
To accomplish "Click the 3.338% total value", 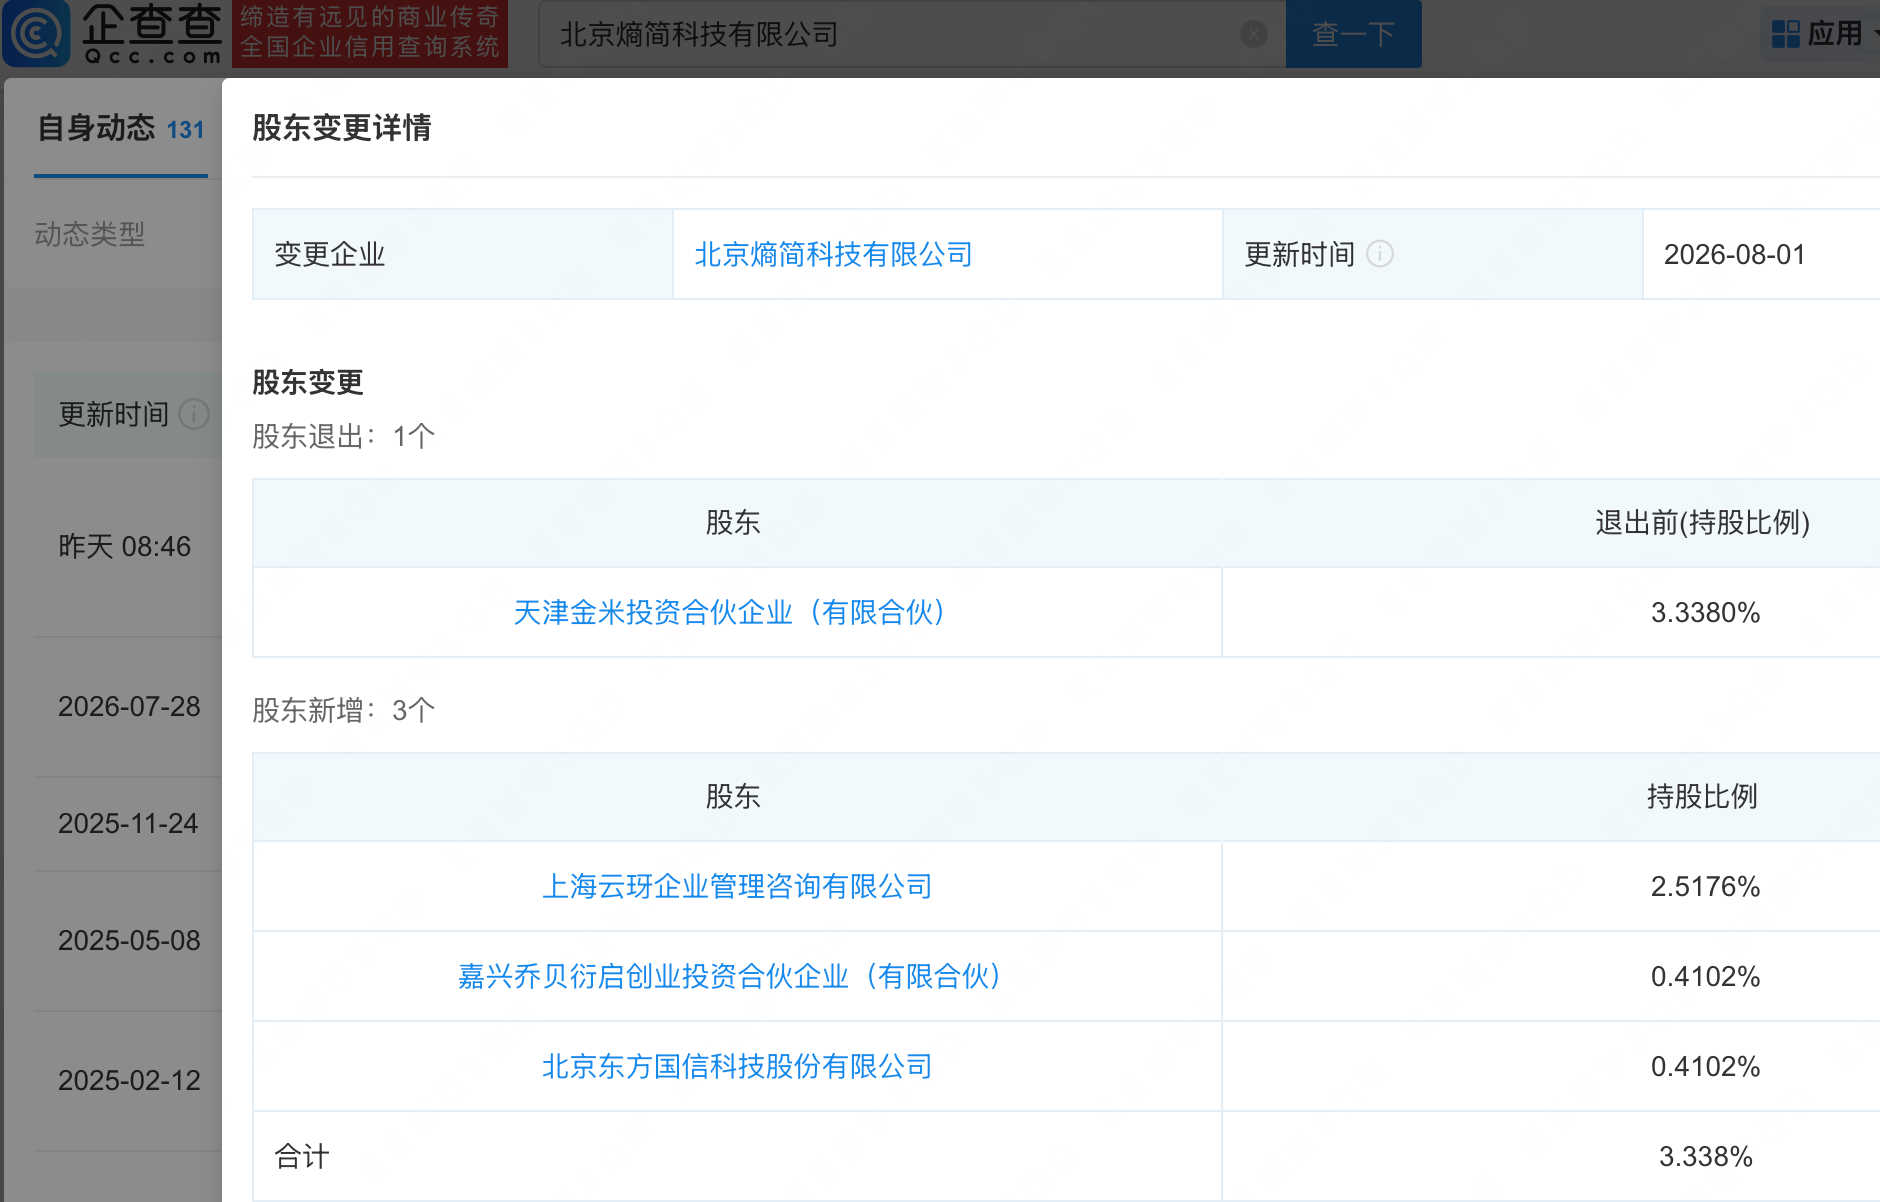I will click(1705, 1156).
